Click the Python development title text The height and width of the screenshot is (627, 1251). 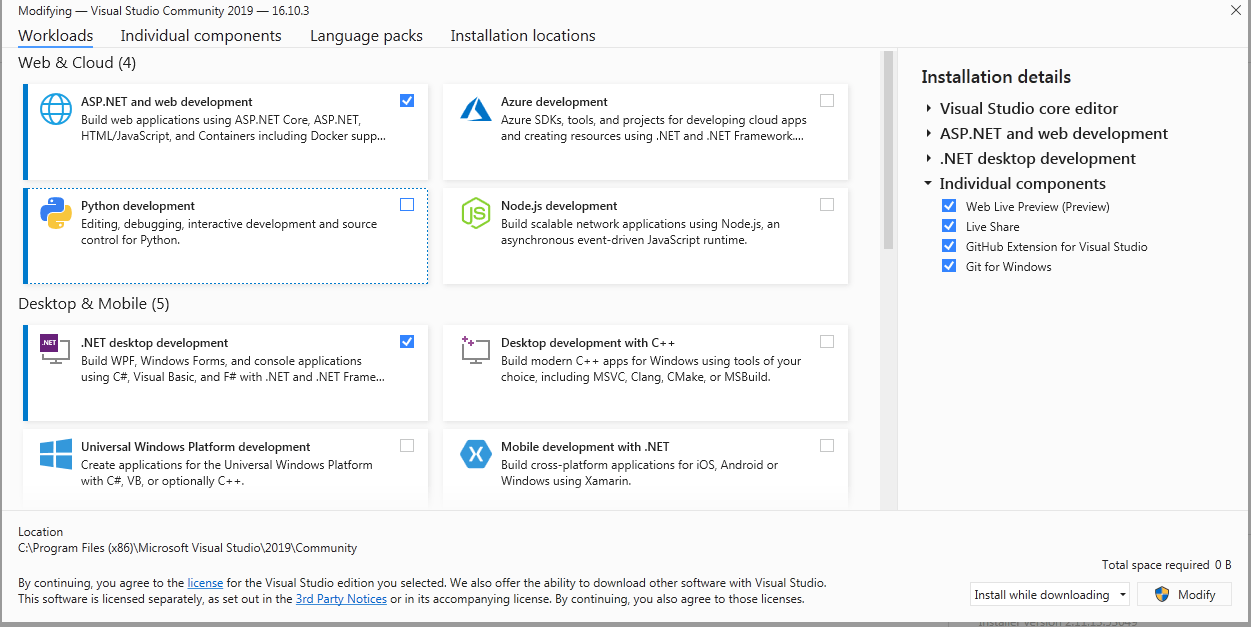tap(138, 206)
